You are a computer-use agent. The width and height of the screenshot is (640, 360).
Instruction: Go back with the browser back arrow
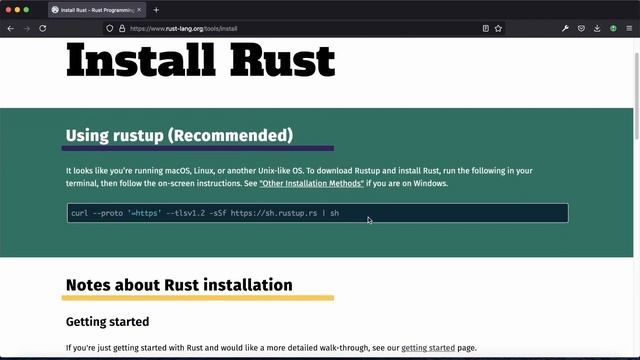tap(11, 29)
